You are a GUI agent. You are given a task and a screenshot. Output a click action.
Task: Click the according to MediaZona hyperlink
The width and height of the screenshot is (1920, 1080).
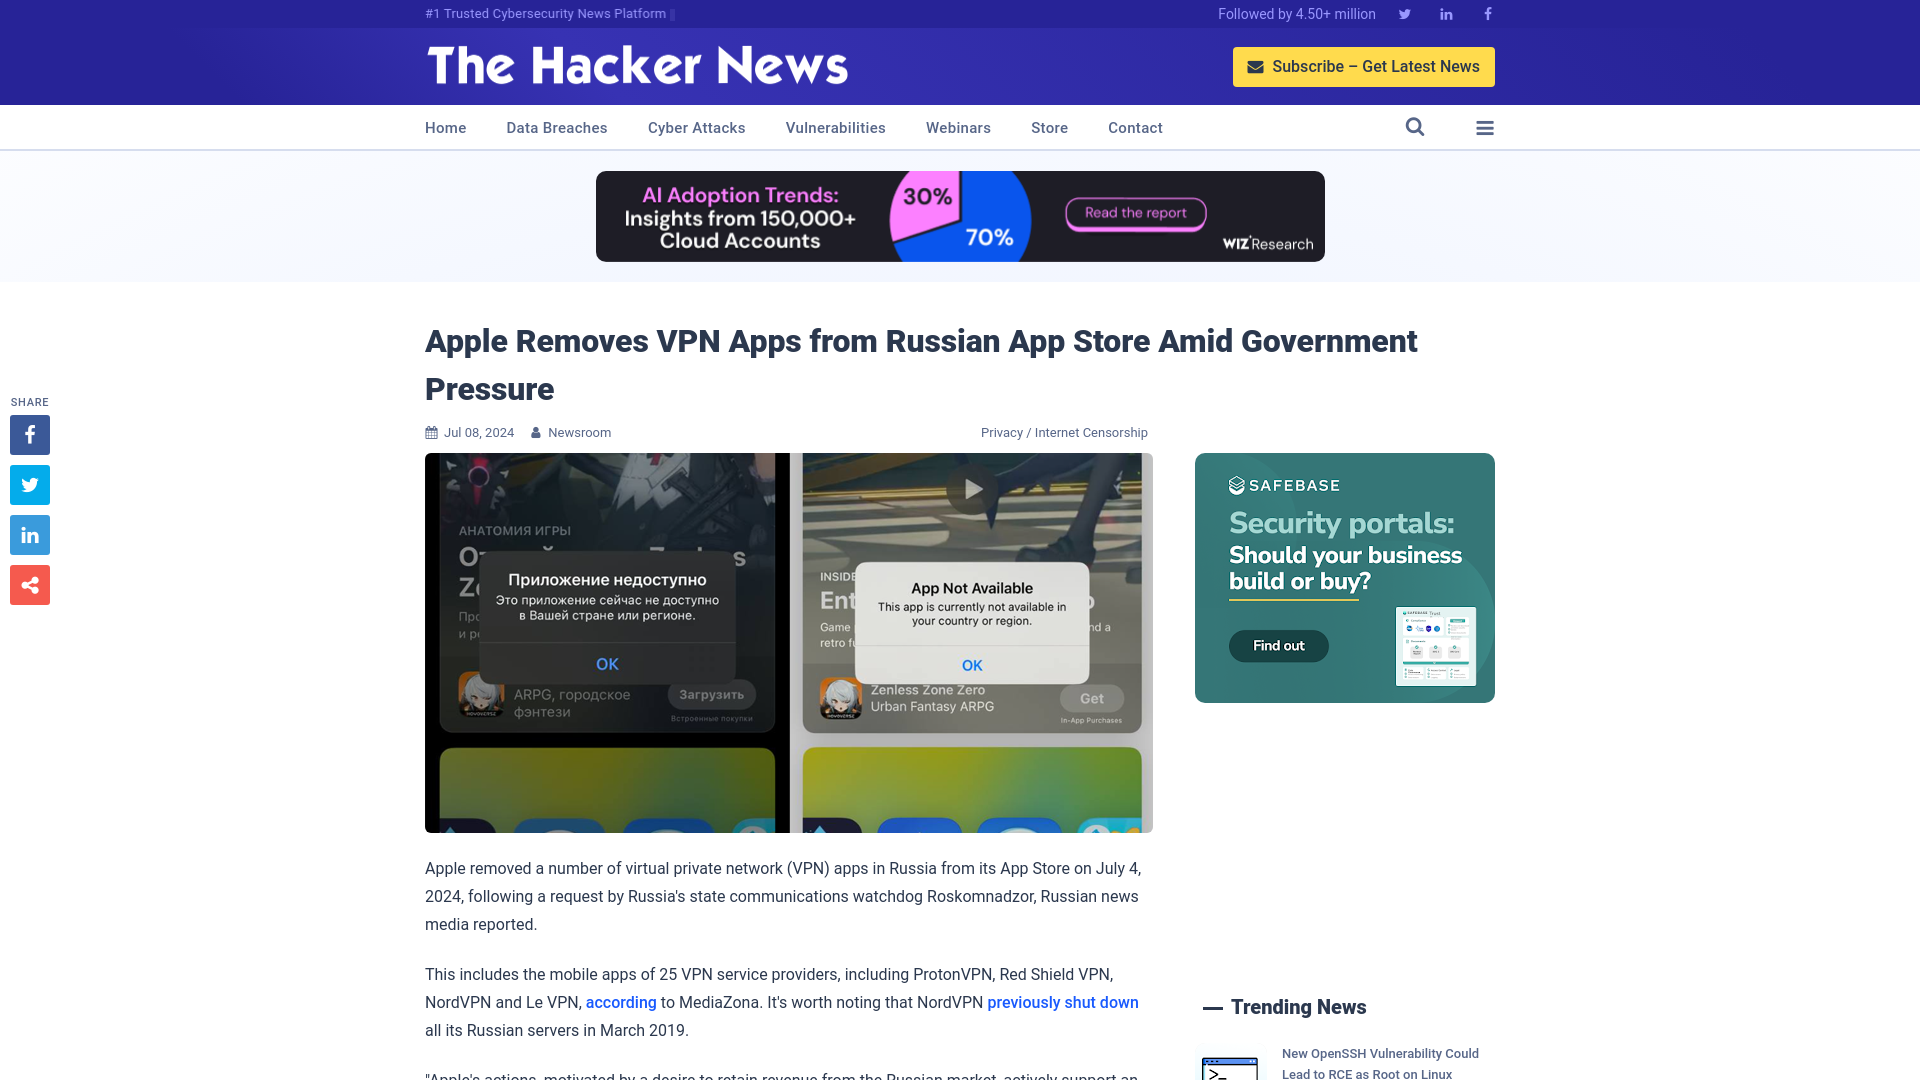(621, 1002)
